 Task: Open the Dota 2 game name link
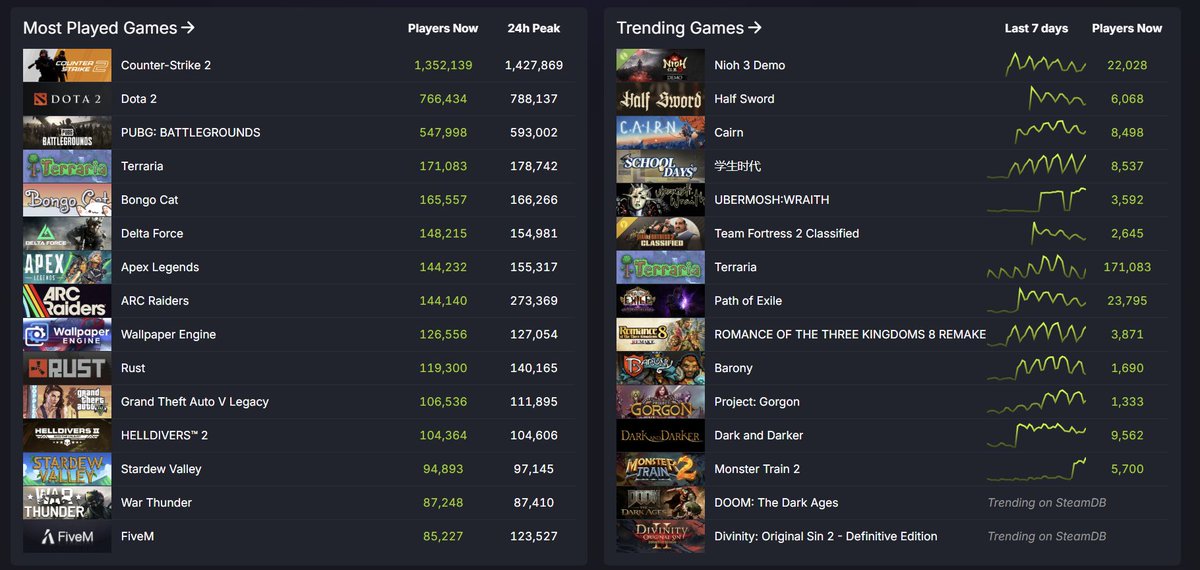[x=139, y=99]
